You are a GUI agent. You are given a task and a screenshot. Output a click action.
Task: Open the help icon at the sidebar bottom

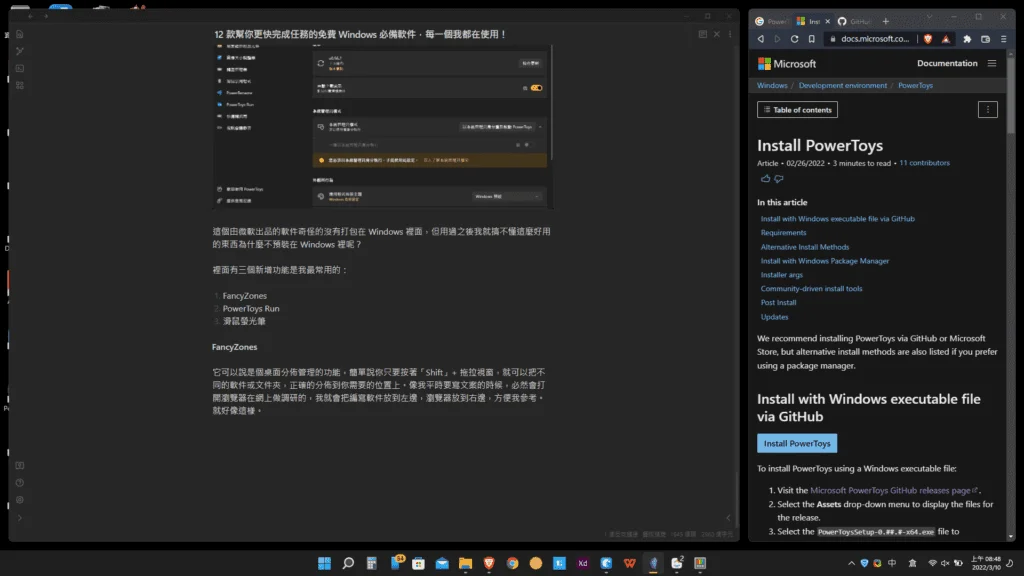click(20, 483)
